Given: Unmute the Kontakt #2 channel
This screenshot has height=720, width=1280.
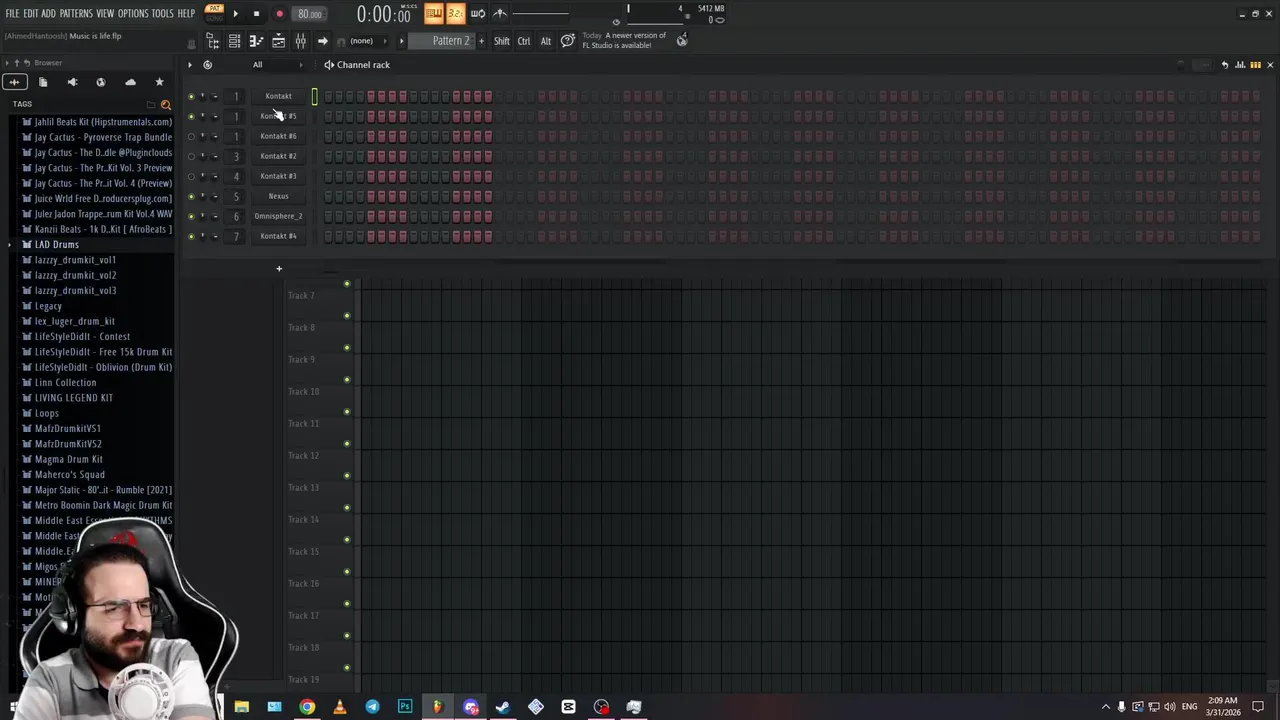Looking at the screenshot, I should click(191, 156).
